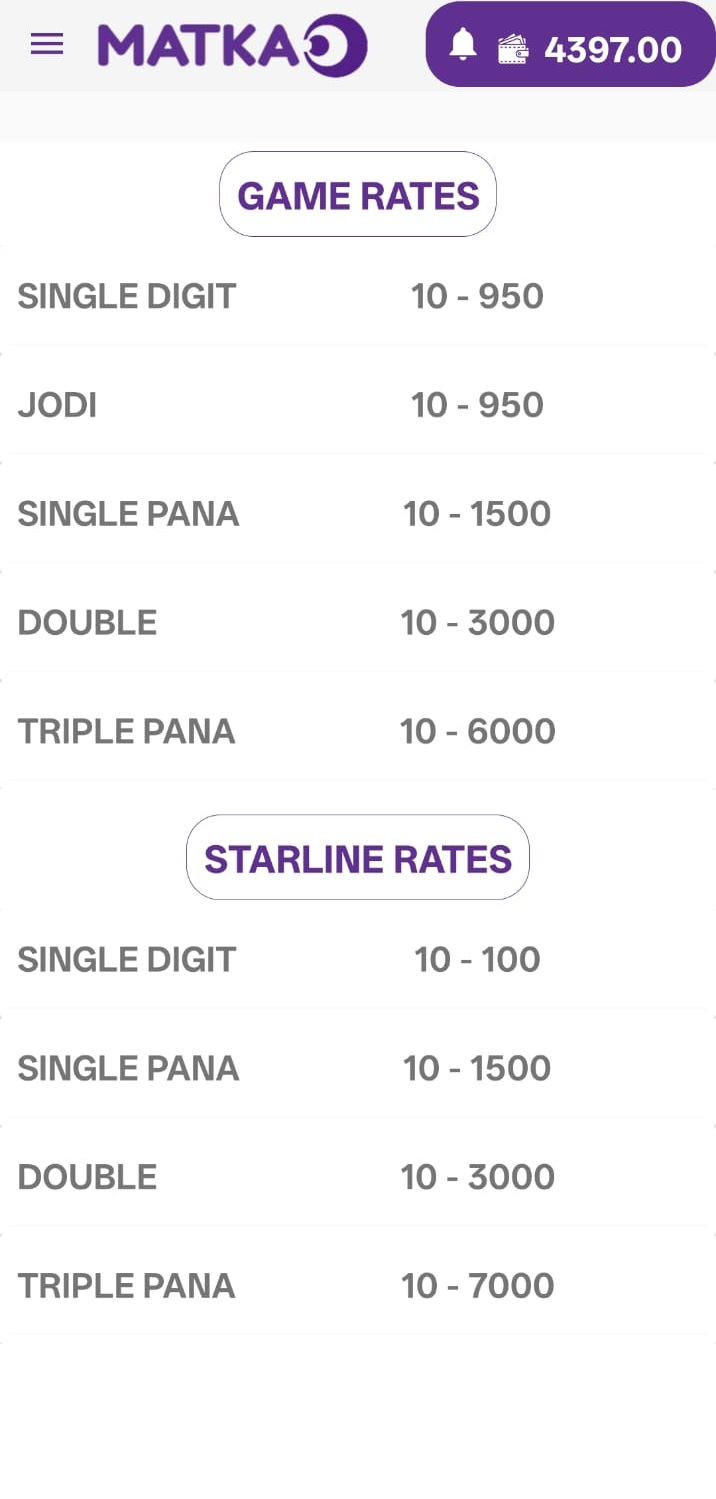
Task: Click JODI's 10 - 950 rate value
Action: tap(477, 405)
